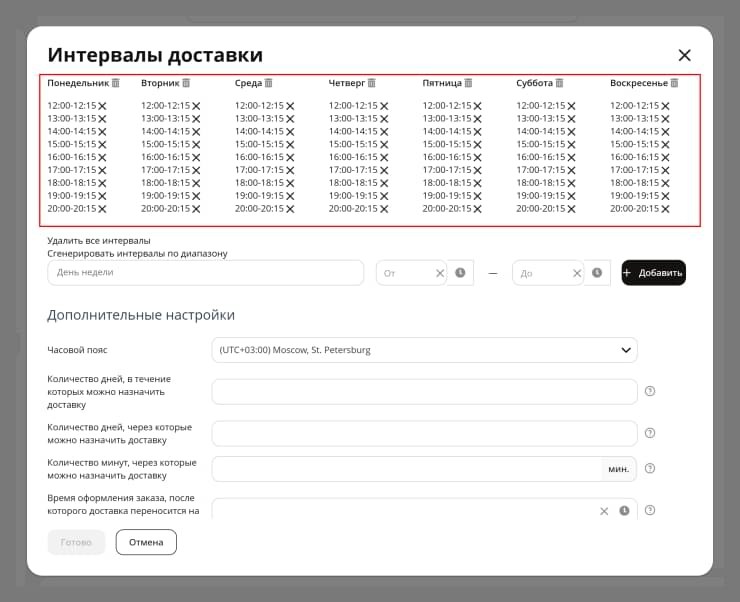Remove Понедельник 12:00-12:15 interval
The image size is (740, 602).
click(102, 106)
